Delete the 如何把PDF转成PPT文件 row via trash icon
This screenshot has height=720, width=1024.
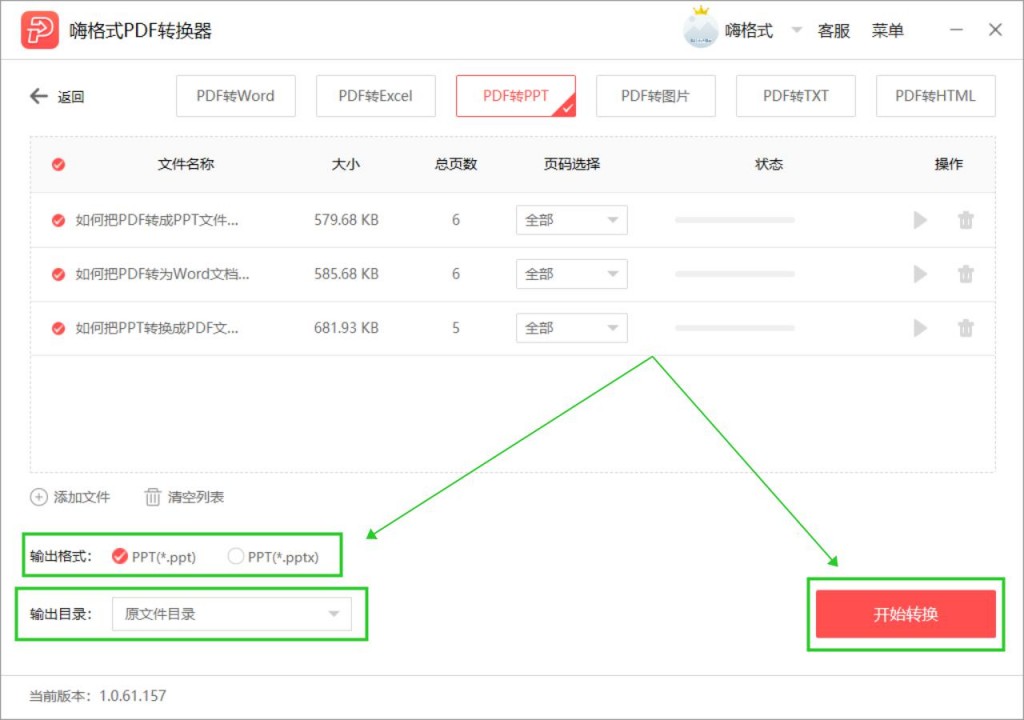pos(966,220)
